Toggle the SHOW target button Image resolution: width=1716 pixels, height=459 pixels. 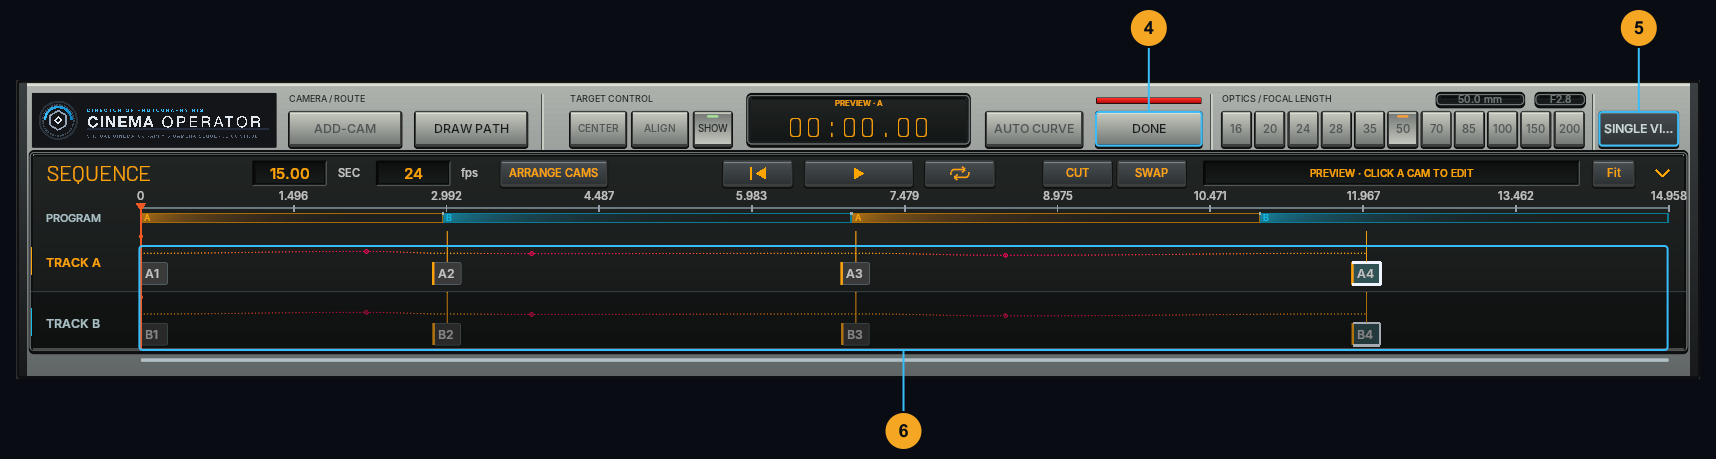click(713, 129)
